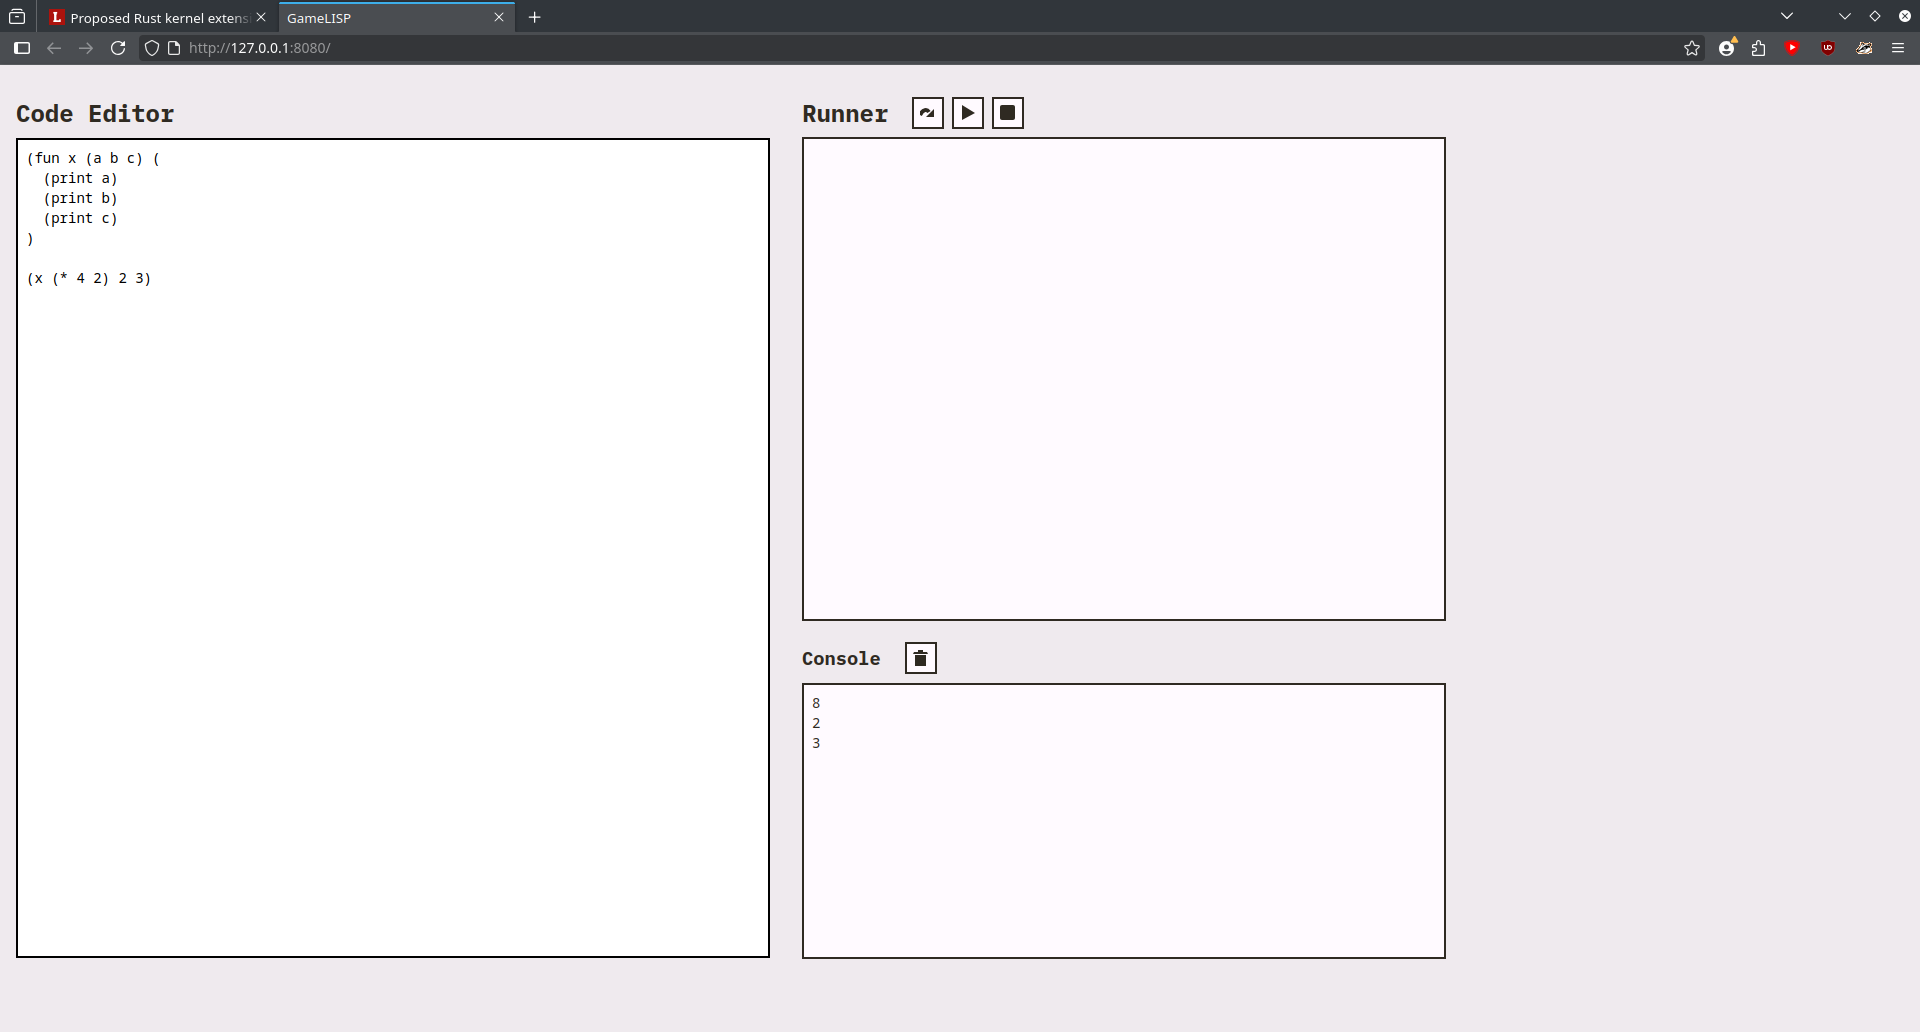Image resolution: width=1920 pixels, height=1032 pixels.
Task: Bookmark this page with the star icon
Action: [x=1691, y=48]
